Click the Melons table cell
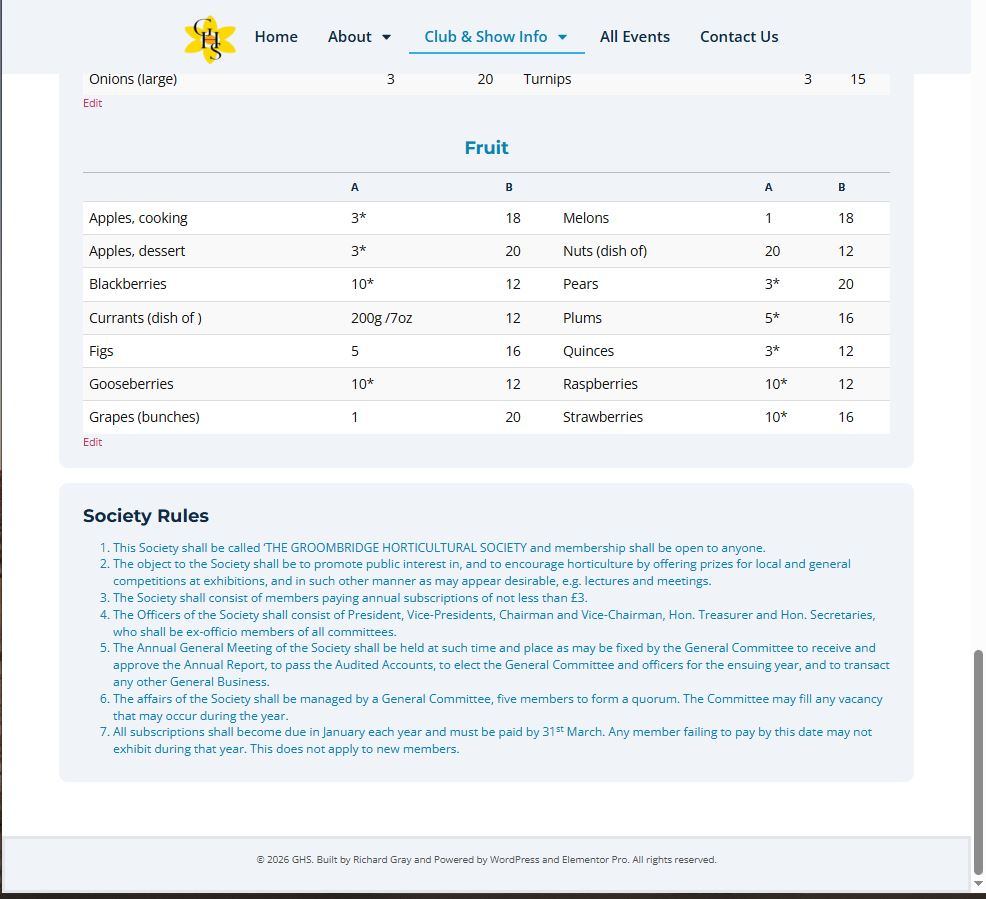The width and height of the screenshot is (986, 899). click(585, 218)
